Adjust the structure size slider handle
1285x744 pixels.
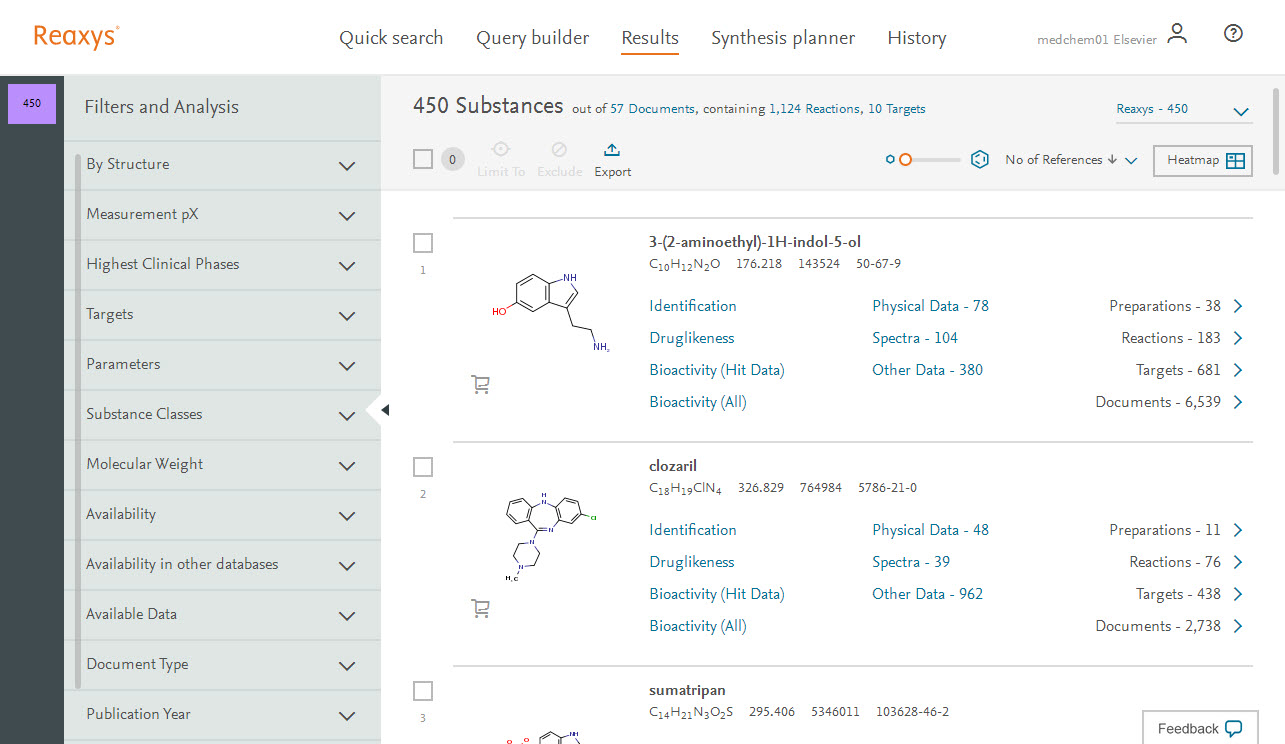click(905, 160)
